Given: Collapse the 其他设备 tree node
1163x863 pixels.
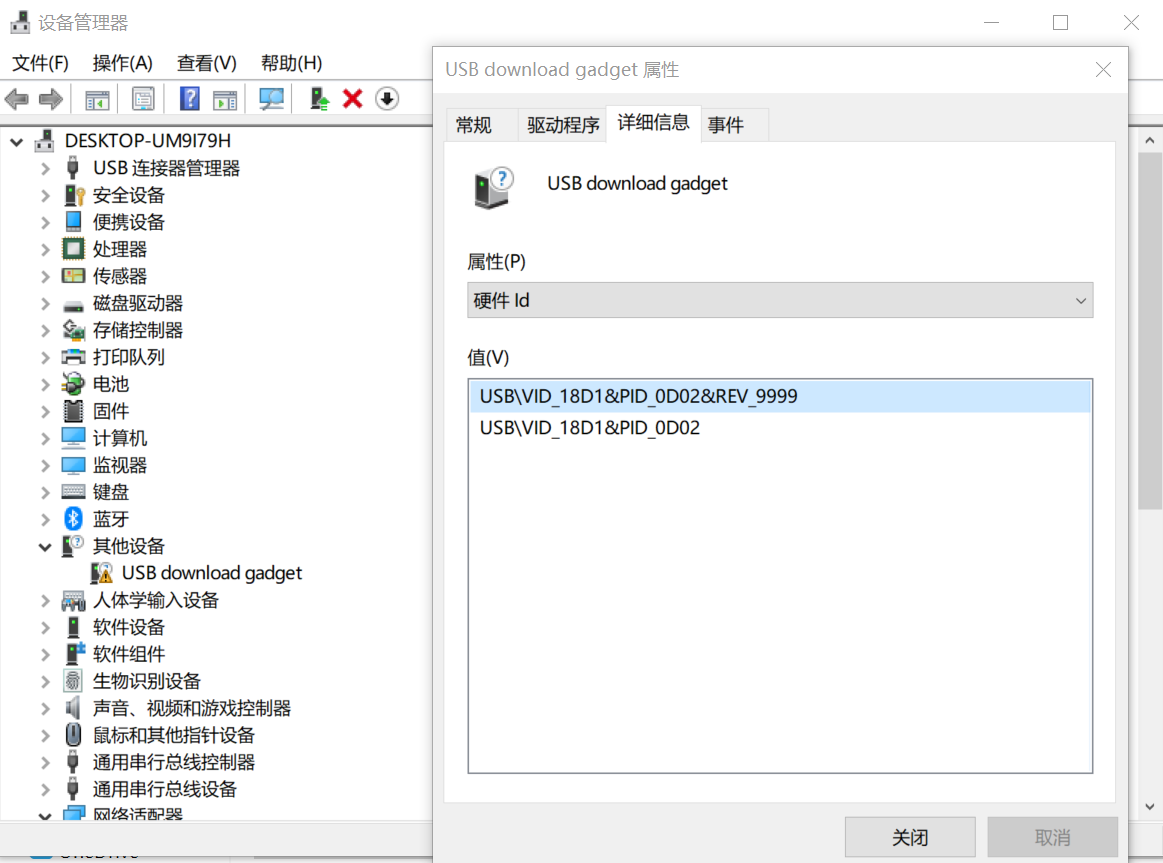Looking at the screenshot, I should [45, 546].
